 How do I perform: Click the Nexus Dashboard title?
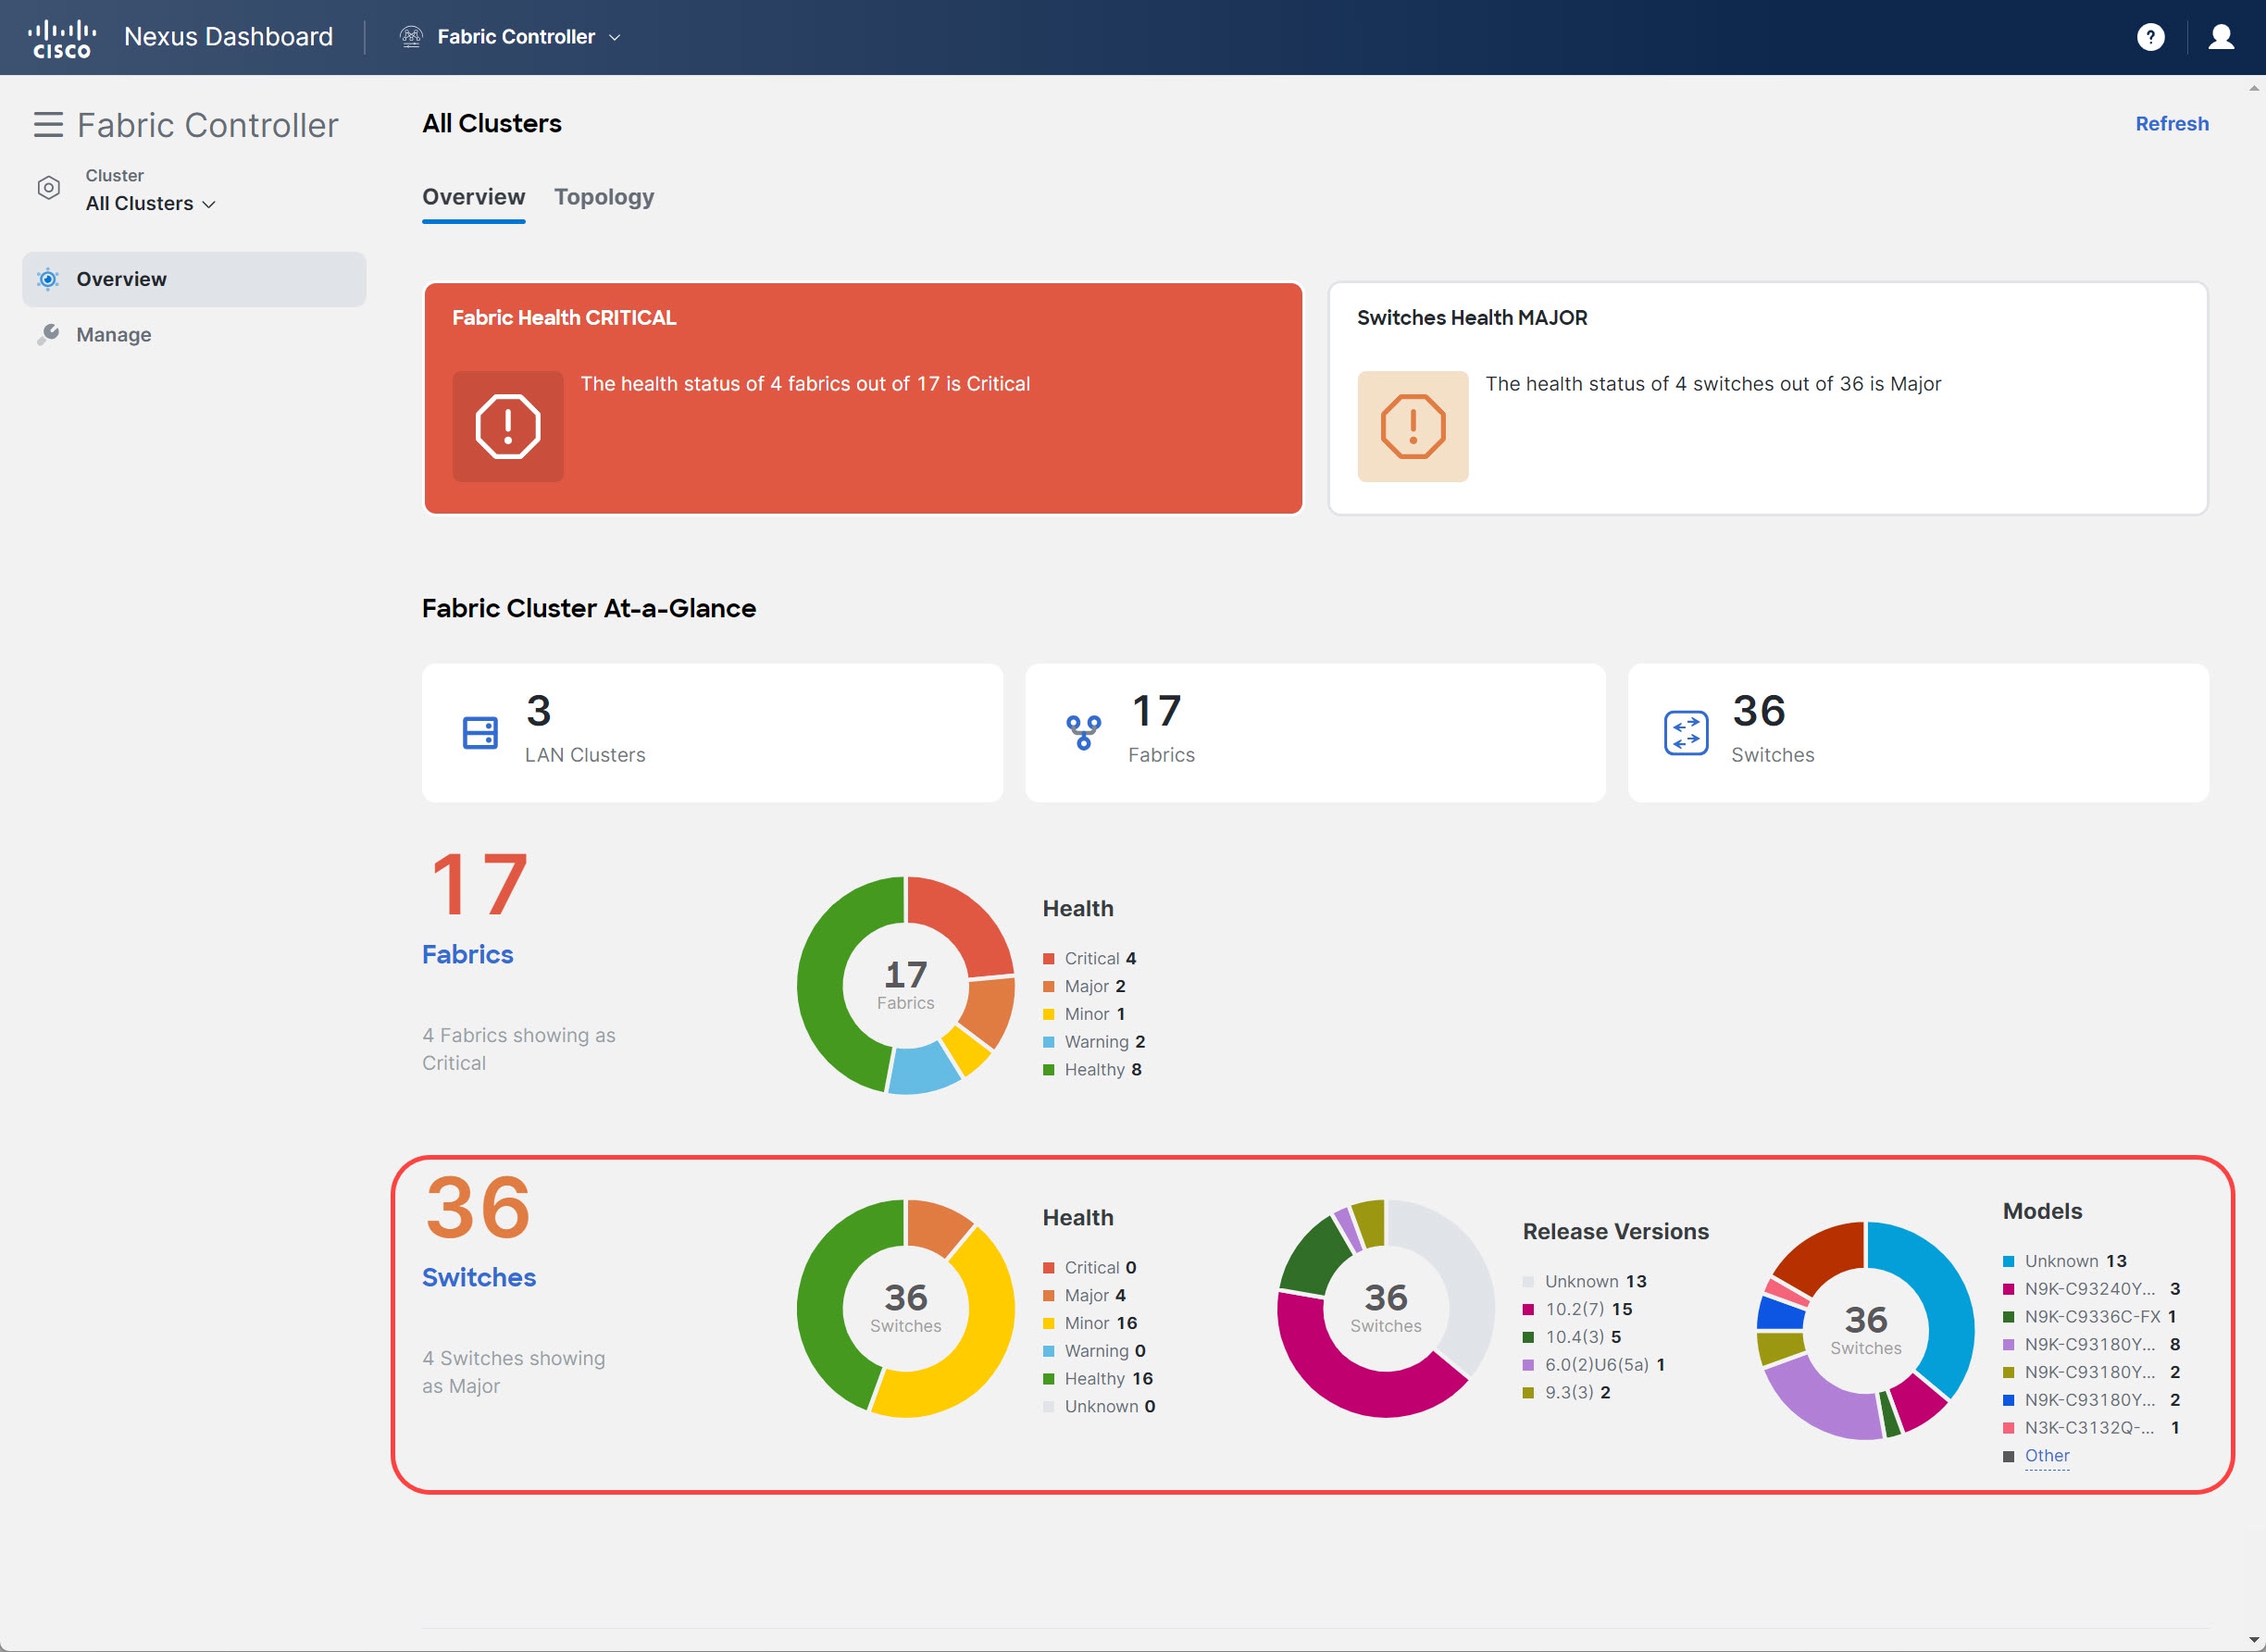coord(228,37)
